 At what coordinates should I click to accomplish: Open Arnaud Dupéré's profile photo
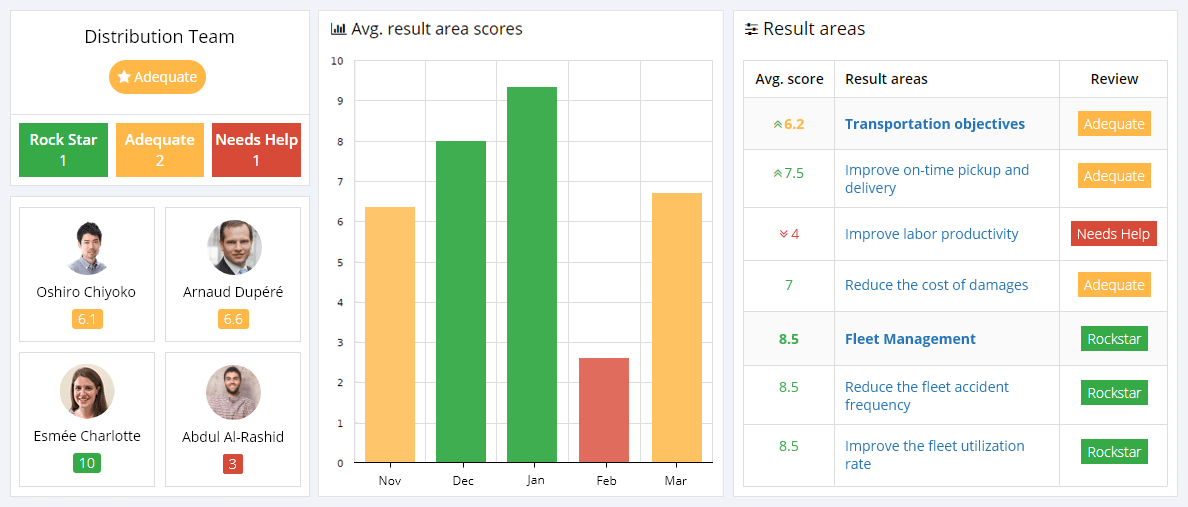(x=234, y=248)
